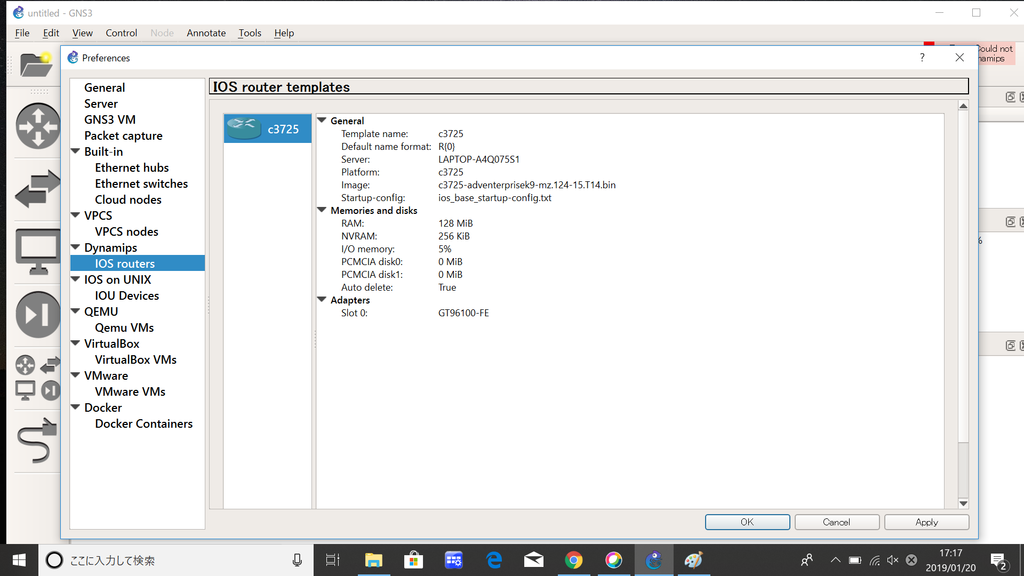Collapse the VMware tree section
Screen dimensions: 1024x576
[x=76, y=376]
